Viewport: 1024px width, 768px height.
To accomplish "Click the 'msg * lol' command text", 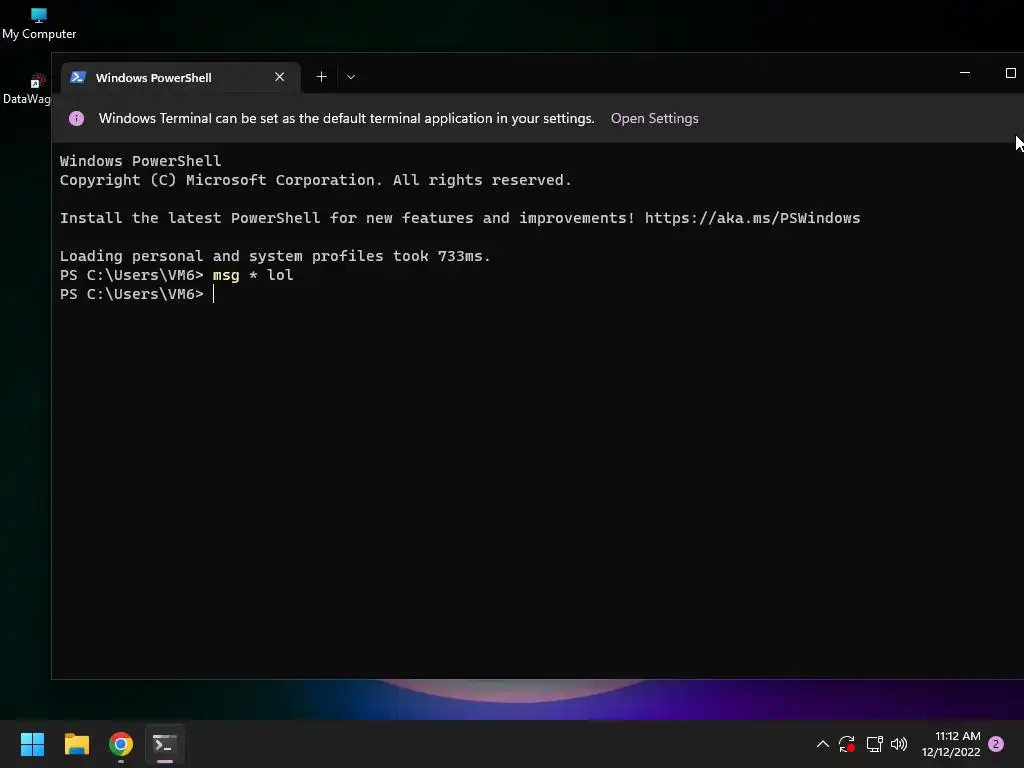I will coord(253,275).
